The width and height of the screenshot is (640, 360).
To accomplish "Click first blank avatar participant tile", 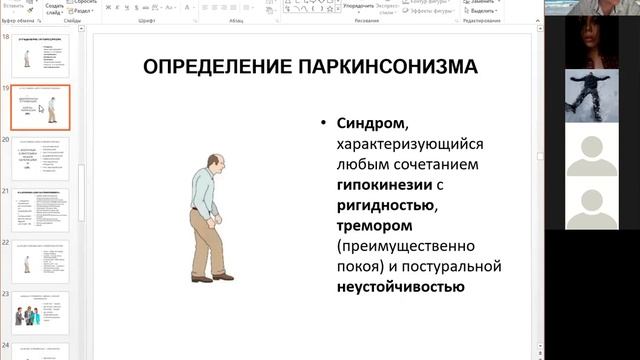I will click(x=592, y=149).
